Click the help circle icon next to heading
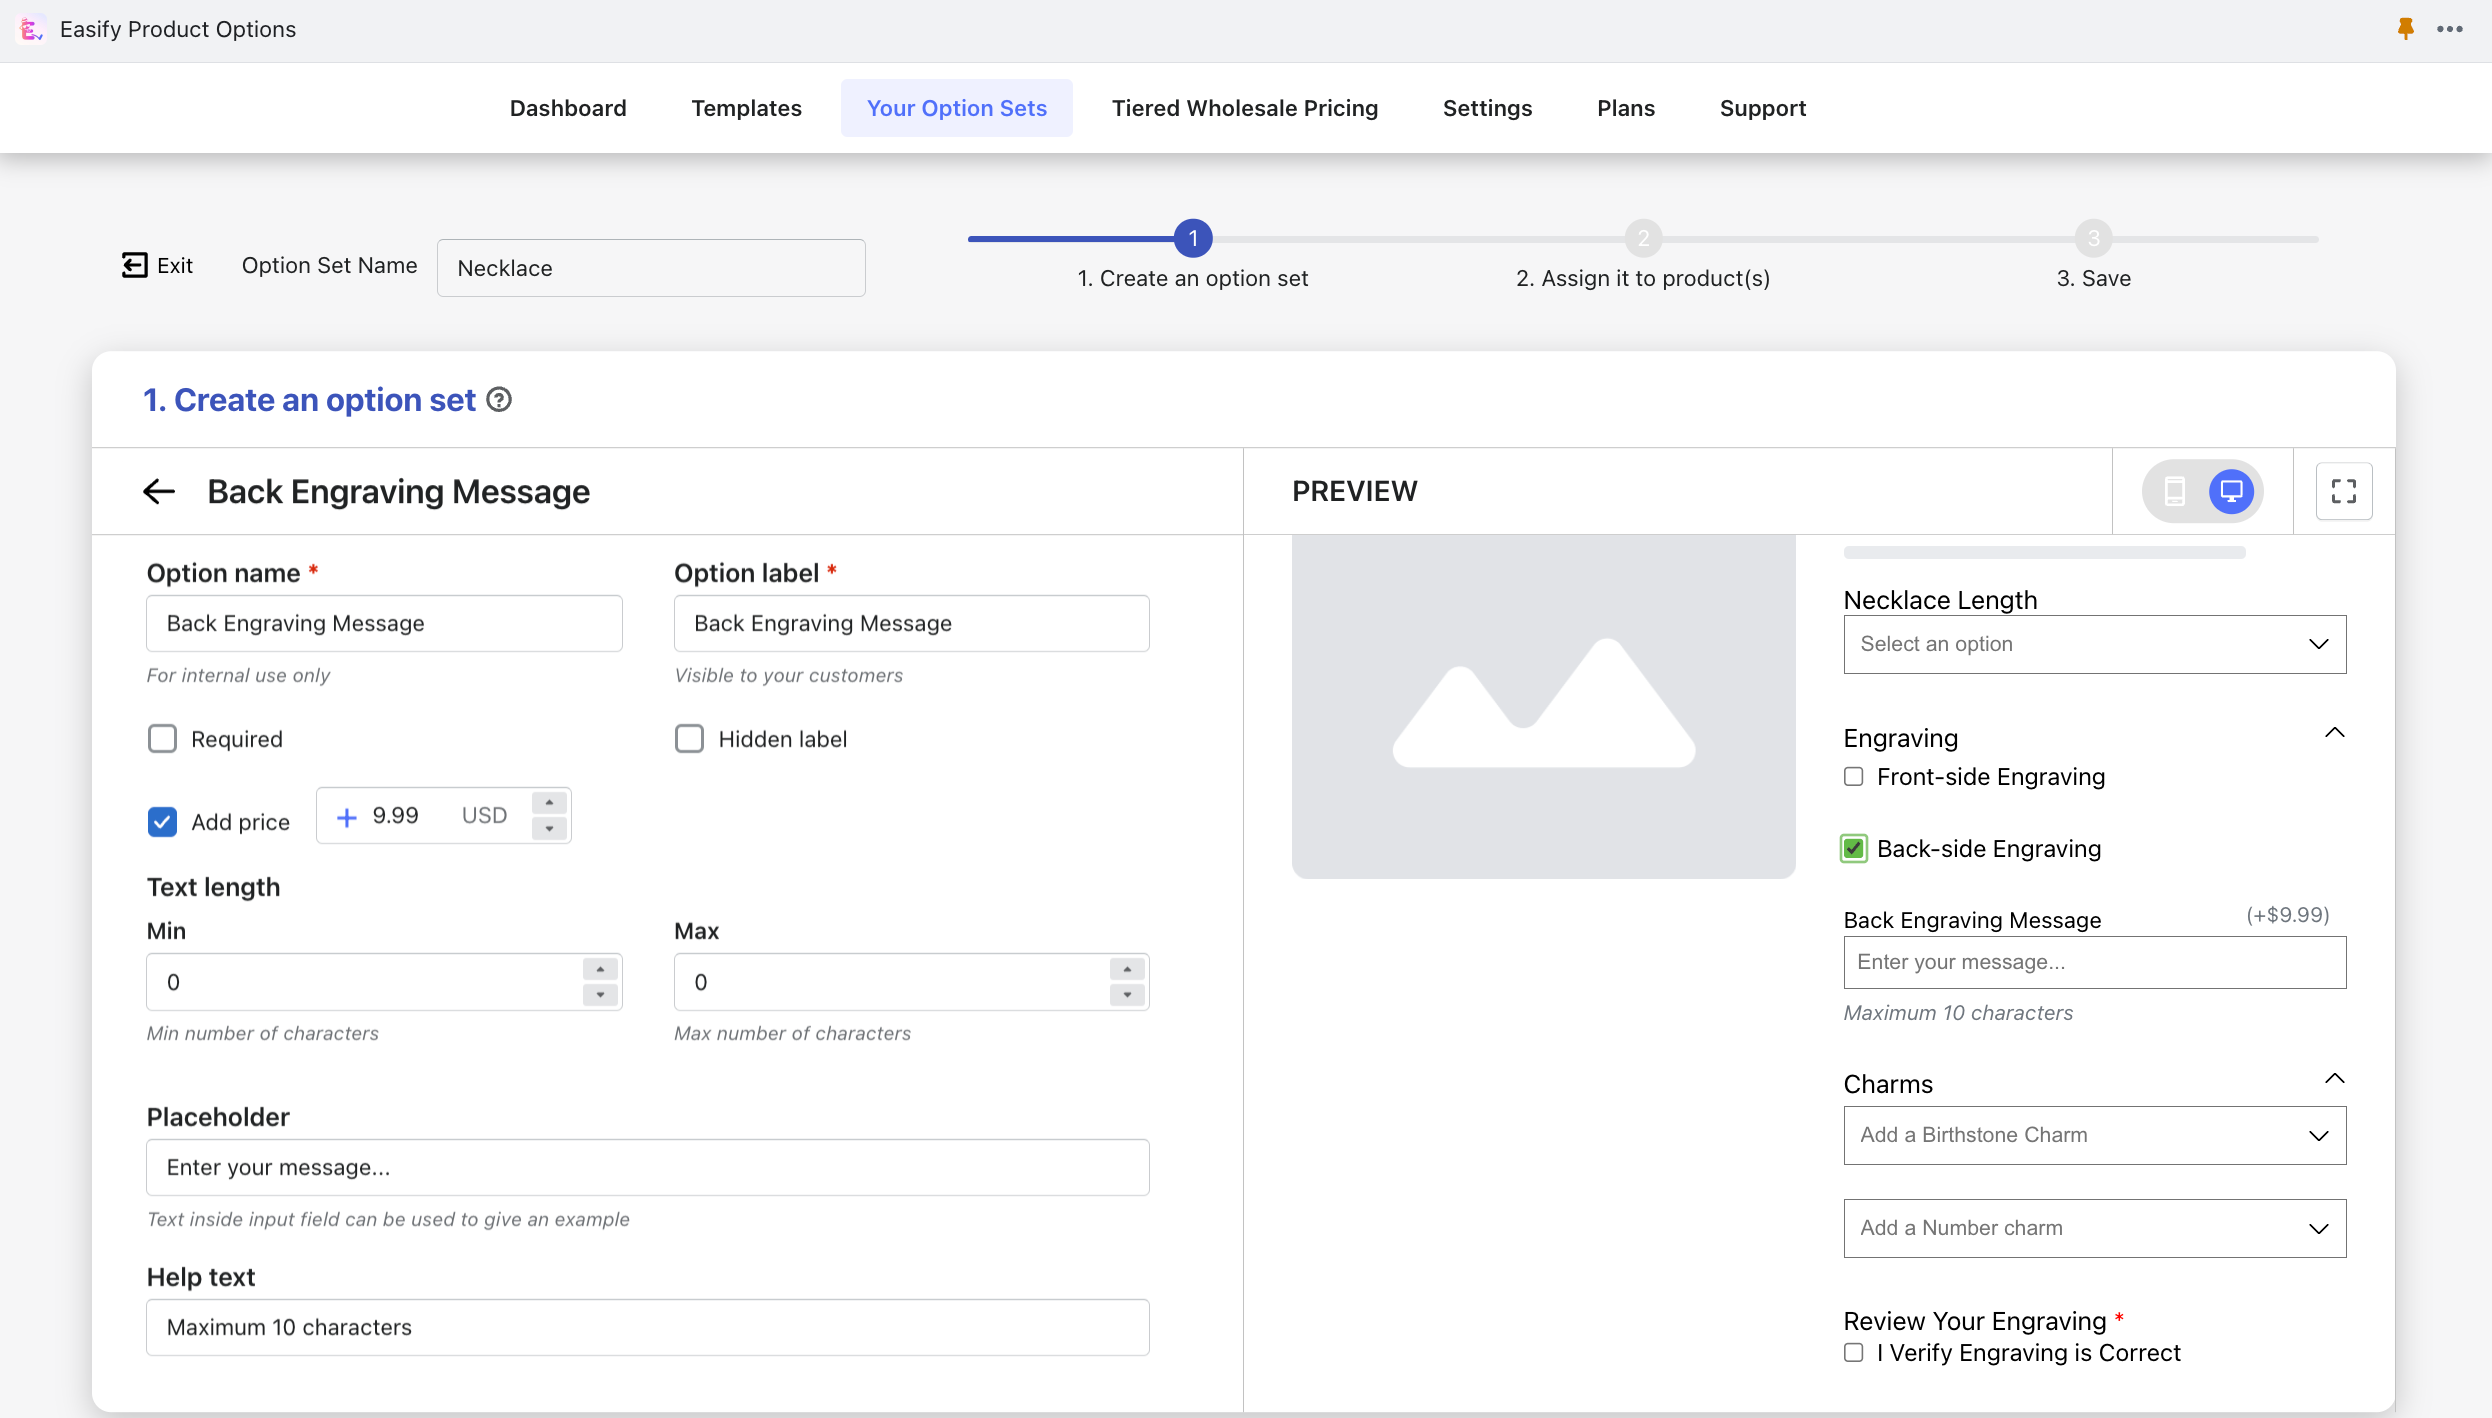 (498, 399)
